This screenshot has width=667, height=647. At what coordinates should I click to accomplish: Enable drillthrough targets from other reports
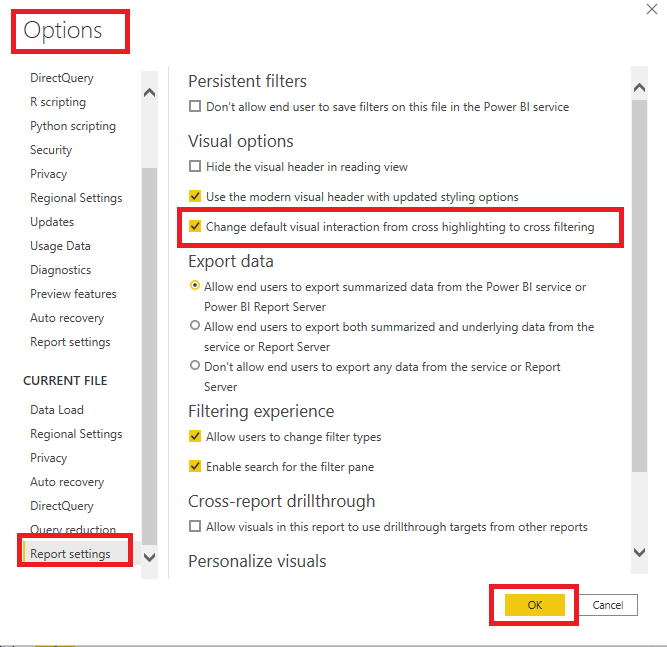point(195,526)
